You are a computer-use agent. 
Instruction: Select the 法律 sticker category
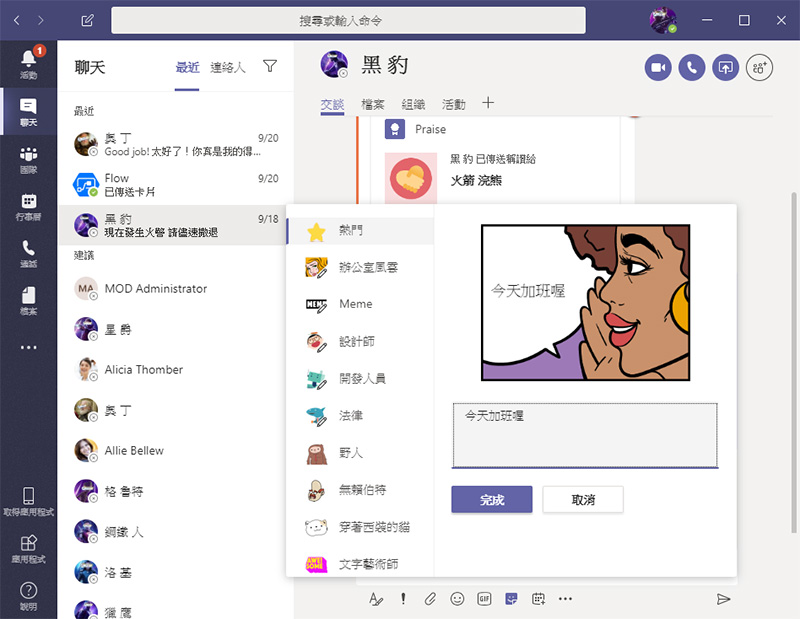tap(360, 415)
